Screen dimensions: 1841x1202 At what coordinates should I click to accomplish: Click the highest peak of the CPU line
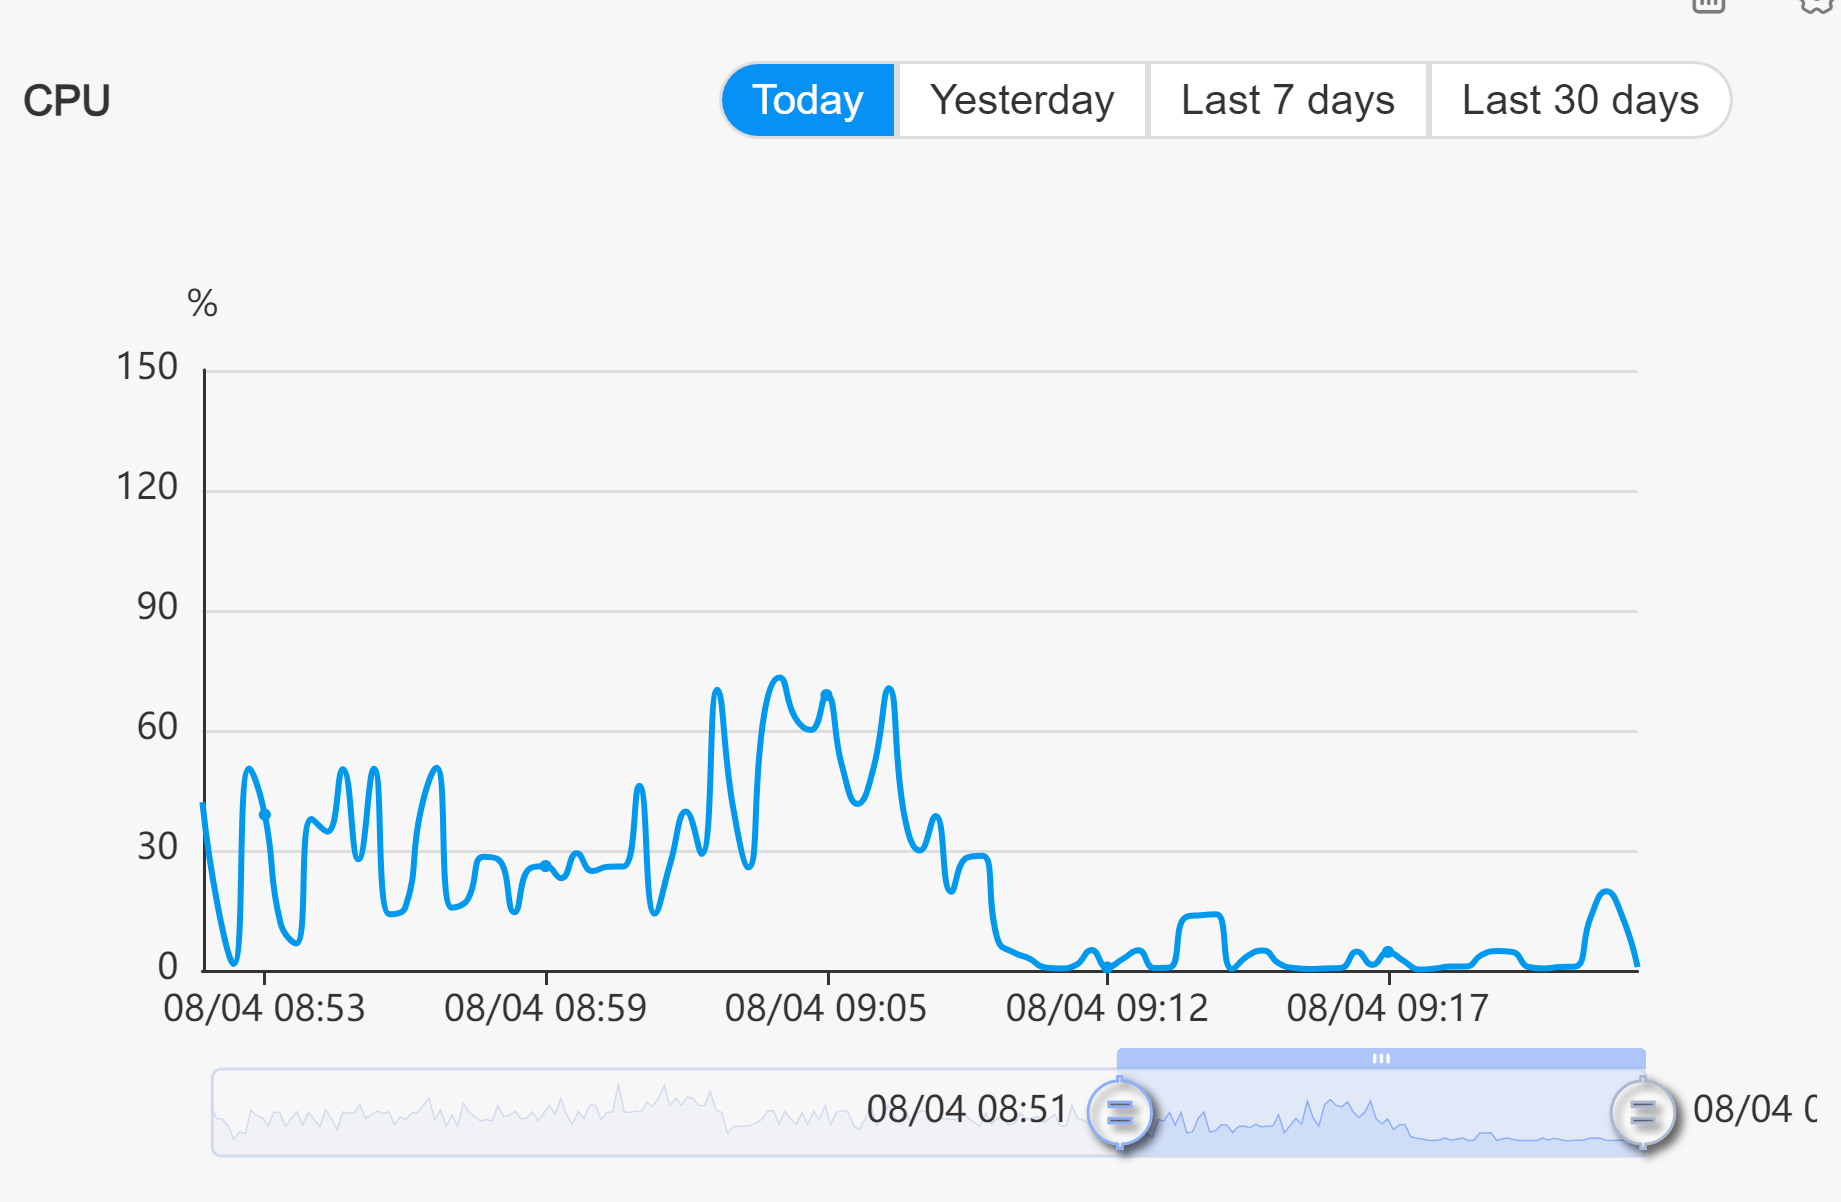tap(780, 678)
